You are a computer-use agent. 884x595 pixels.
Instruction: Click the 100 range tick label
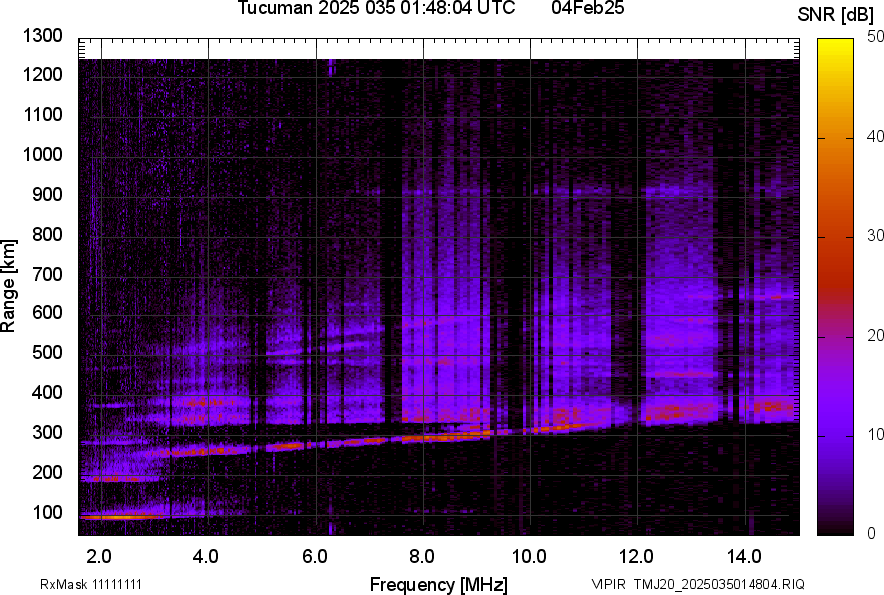[x=47, y=513]
